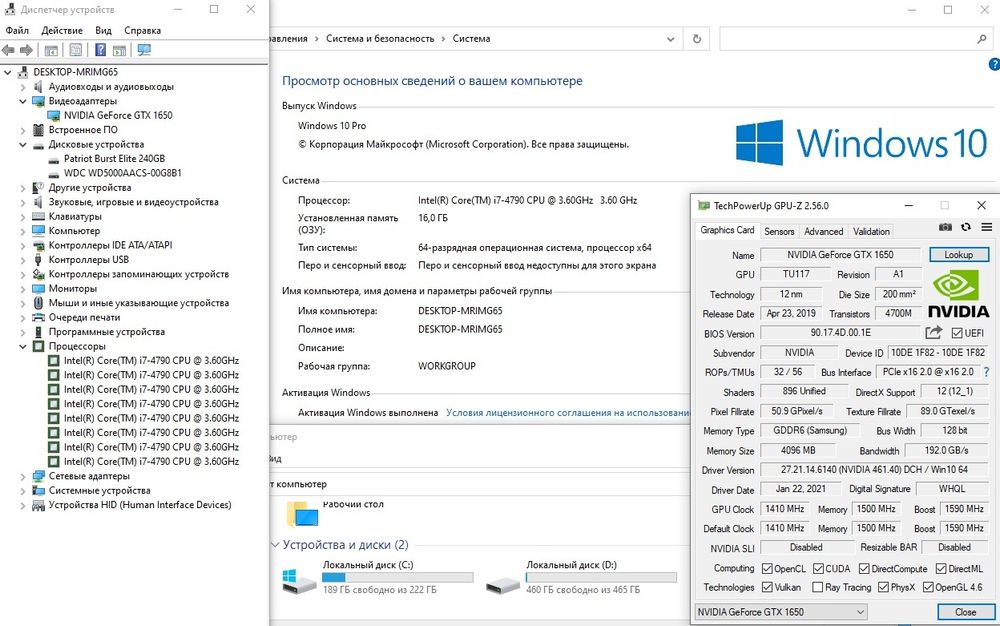The image size is (1000, 626).
Task: Open license agreement terms link
Action: (x=568, y=412)
